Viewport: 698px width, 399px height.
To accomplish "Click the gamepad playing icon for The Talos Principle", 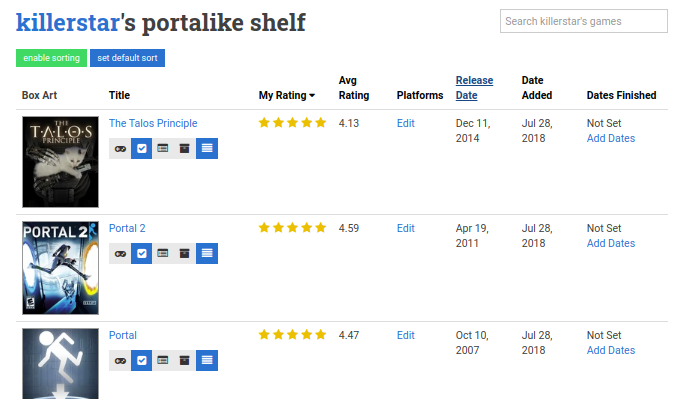I will click(120, 149).
